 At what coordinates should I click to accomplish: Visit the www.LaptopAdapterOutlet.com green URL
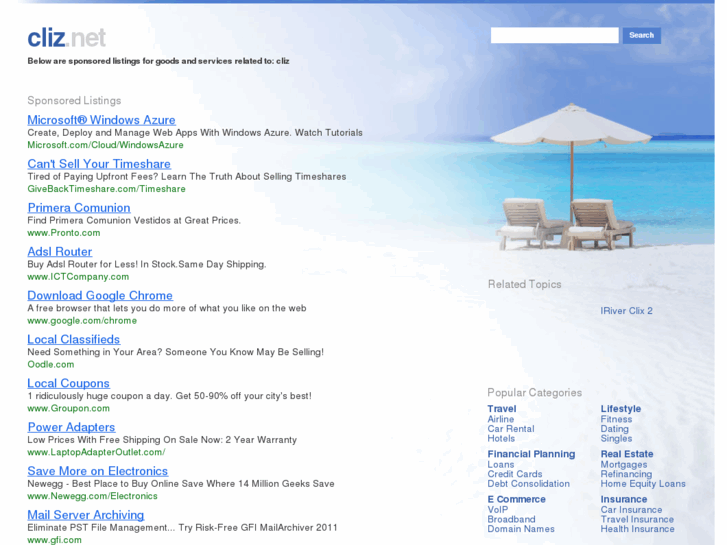tap(96, 452)
